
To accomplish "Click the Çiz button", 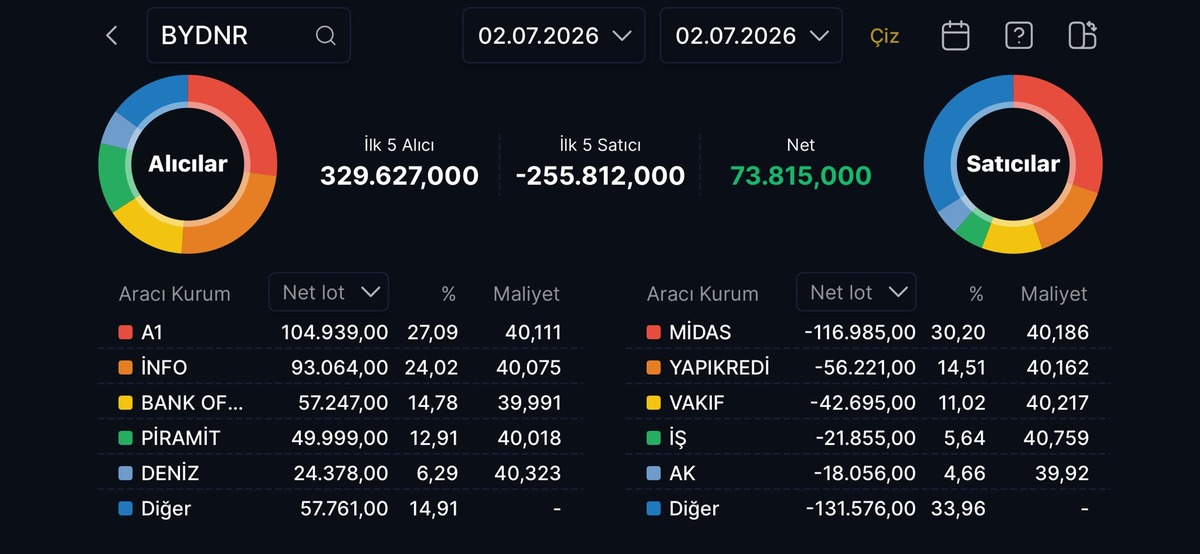I will [x=885, y=37].
